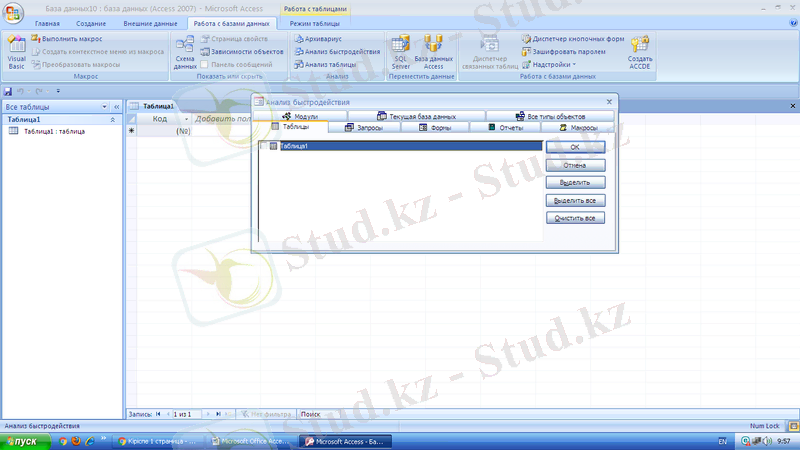
Task: Click Выделить все button
Action: [x=575, y=201]
